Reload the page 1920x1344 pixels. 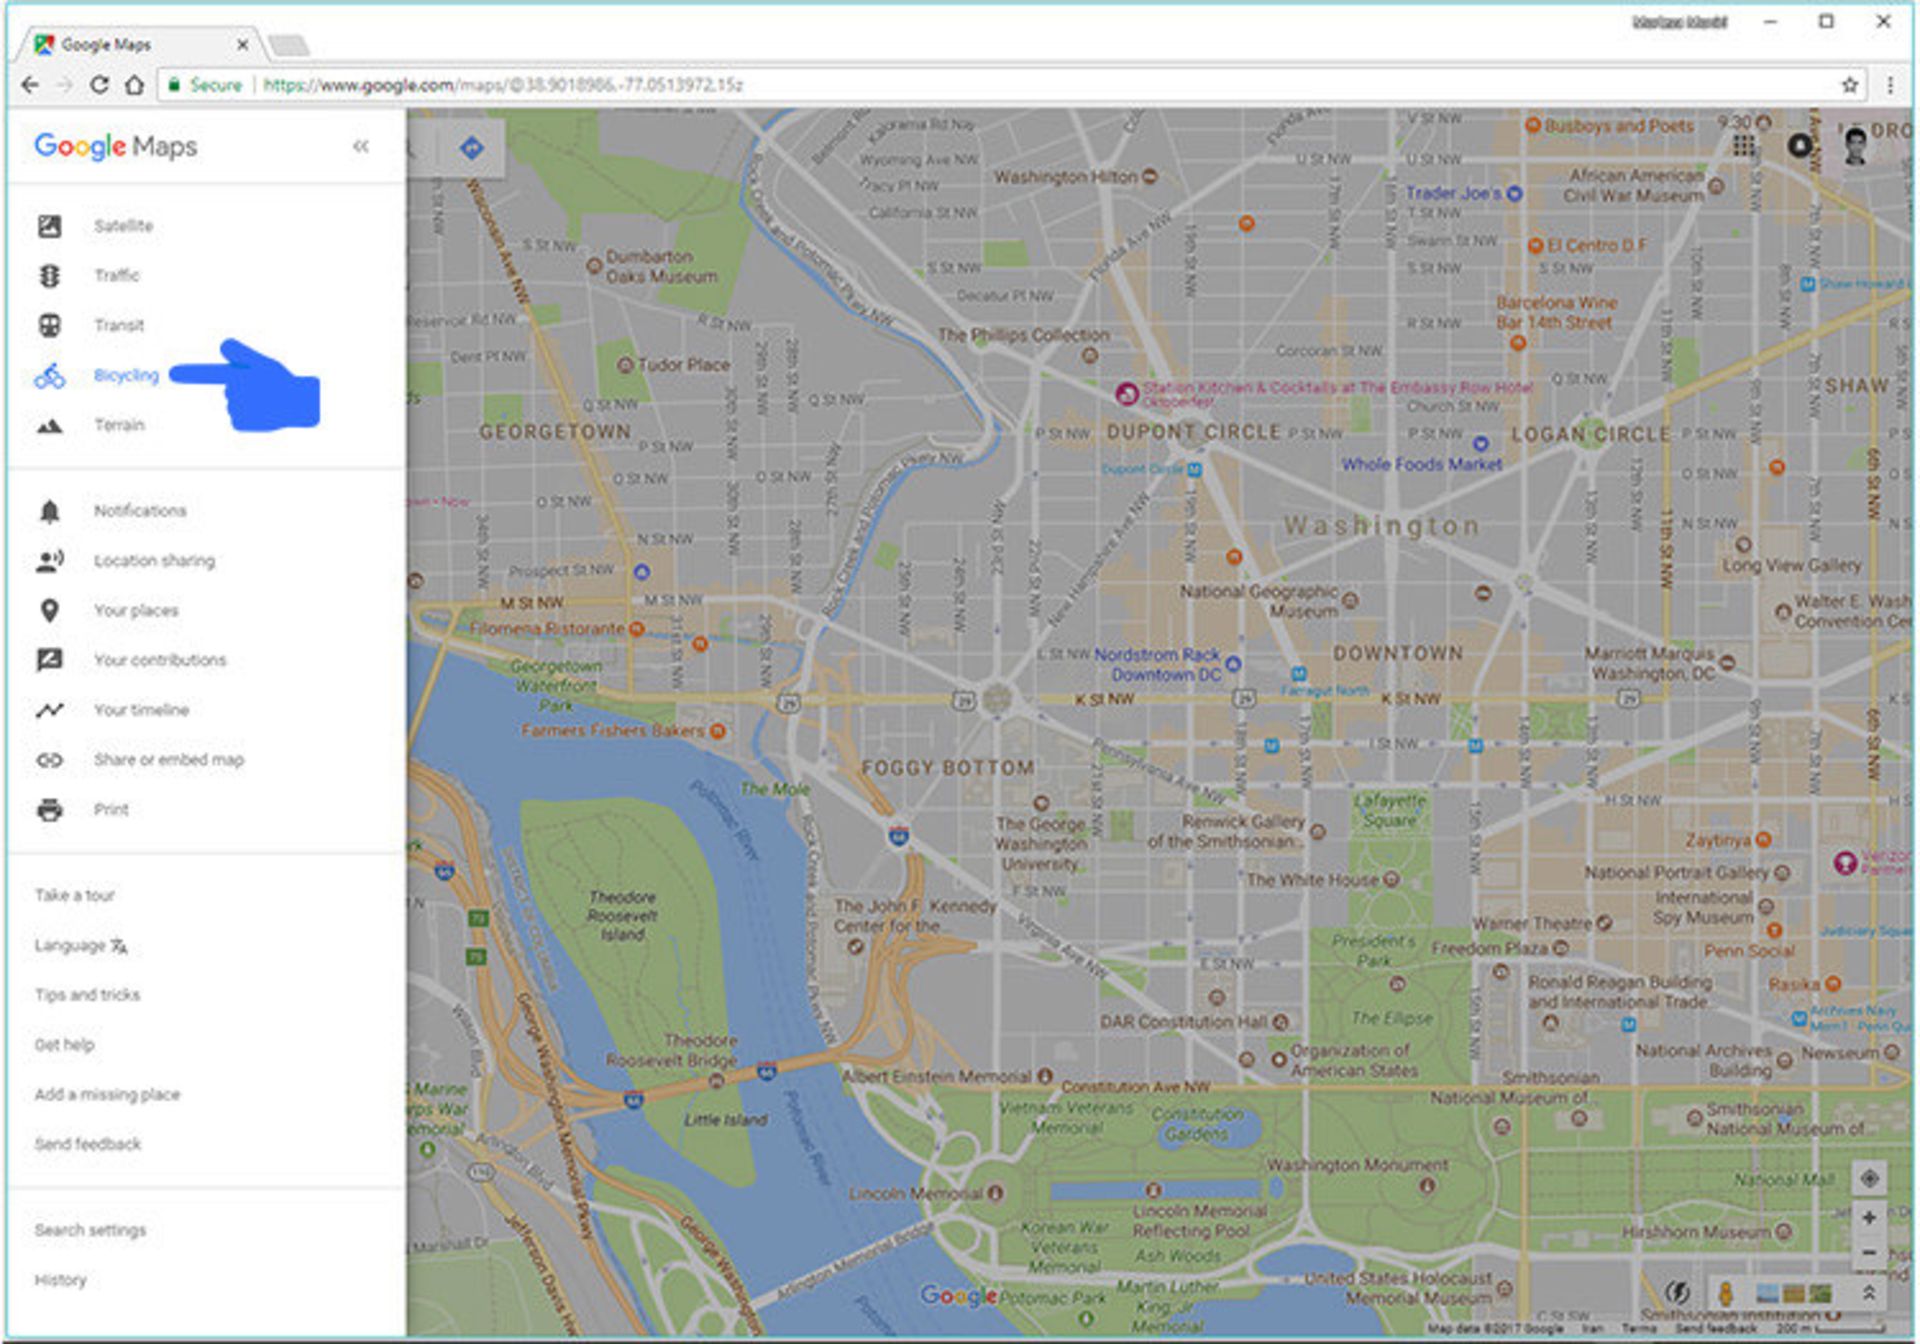point(99,85)
